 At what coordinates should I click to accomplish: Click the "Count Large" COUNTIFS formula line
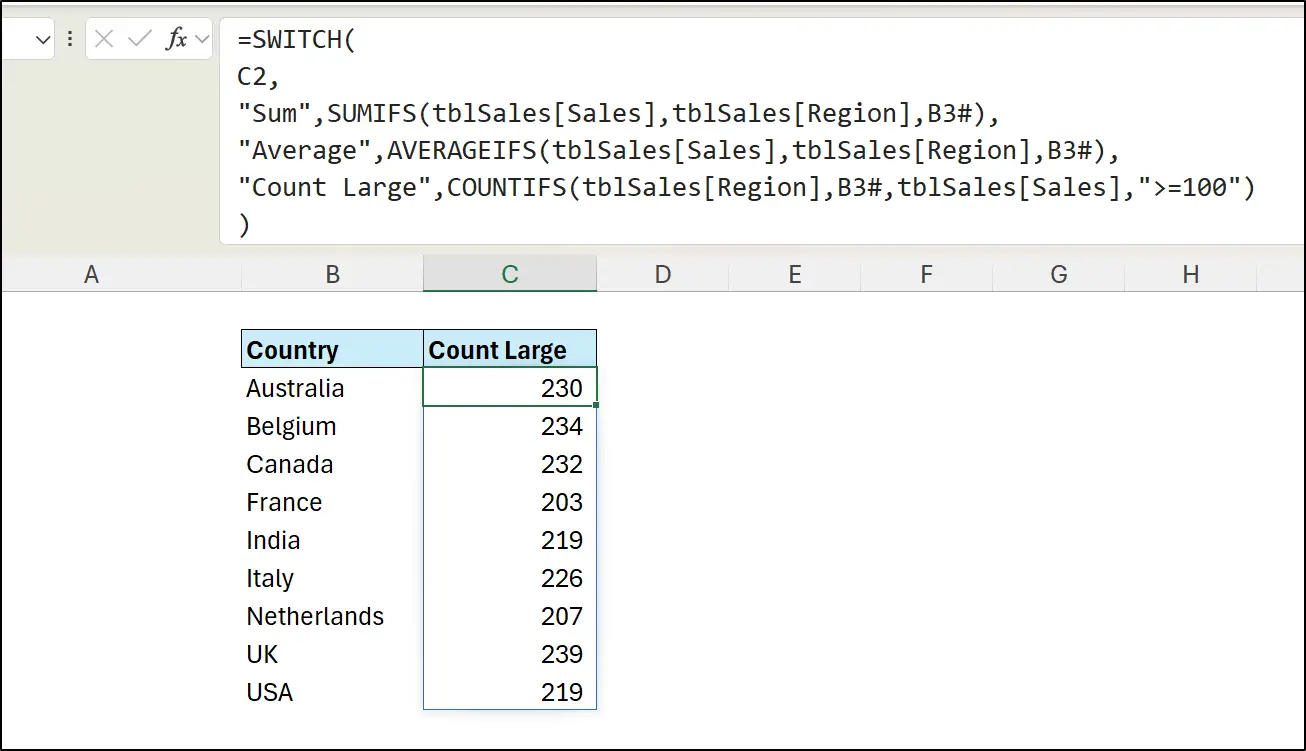click(x=746, y=188)
